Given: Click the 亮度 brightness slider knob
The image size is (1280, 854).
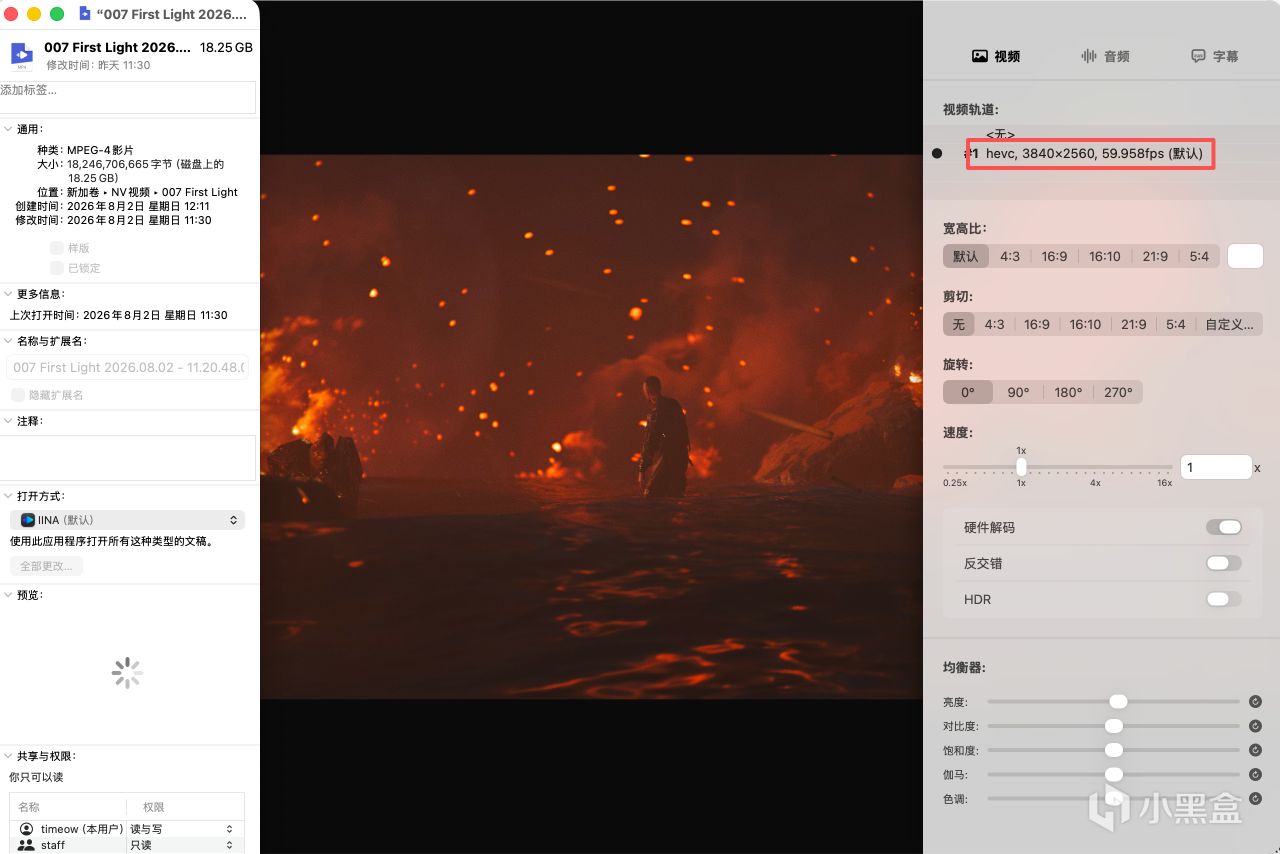Looking at the screenshot, I should click(1118, 702).
